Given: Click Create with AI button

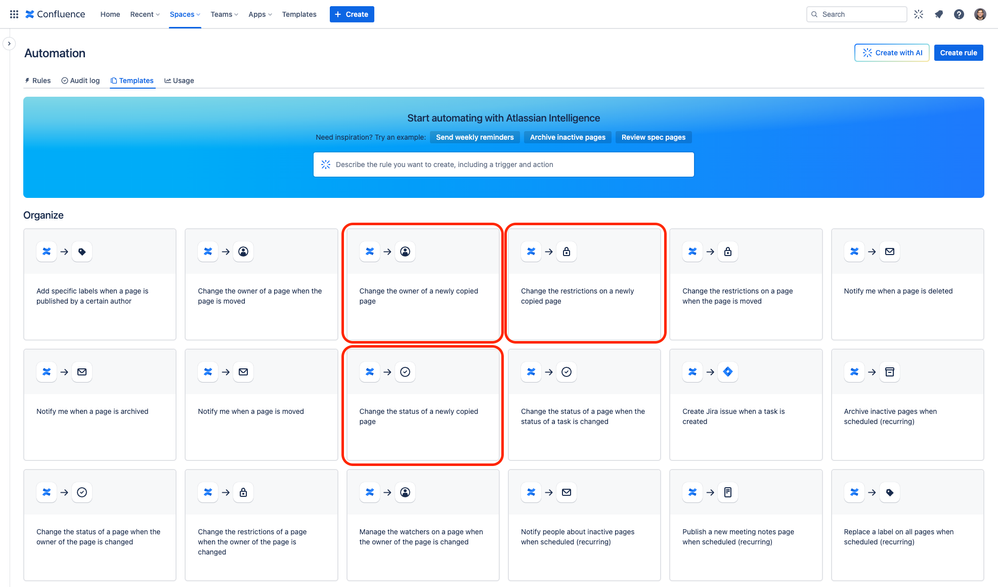Looking at the screenshot, I should pos(892,53).
